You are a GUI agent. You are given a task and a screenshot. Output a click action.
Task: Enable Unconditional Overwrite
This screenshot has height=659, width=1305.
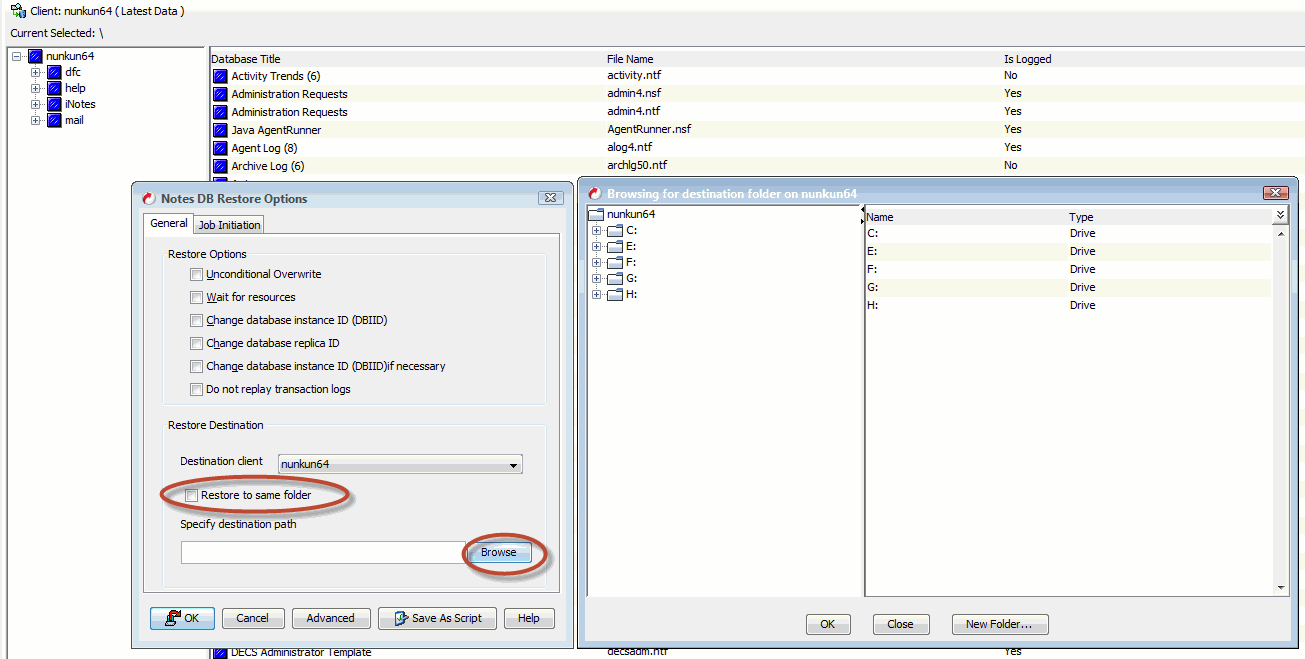point(197,274)
